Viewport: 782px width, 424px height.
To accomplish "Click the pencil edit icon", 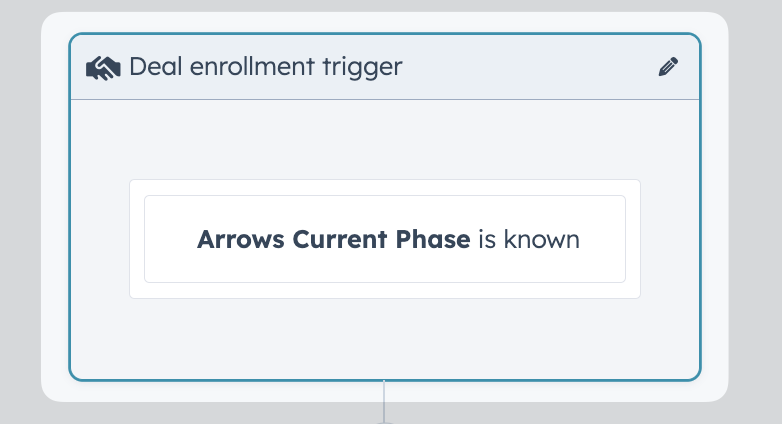I will pos(668,67).
